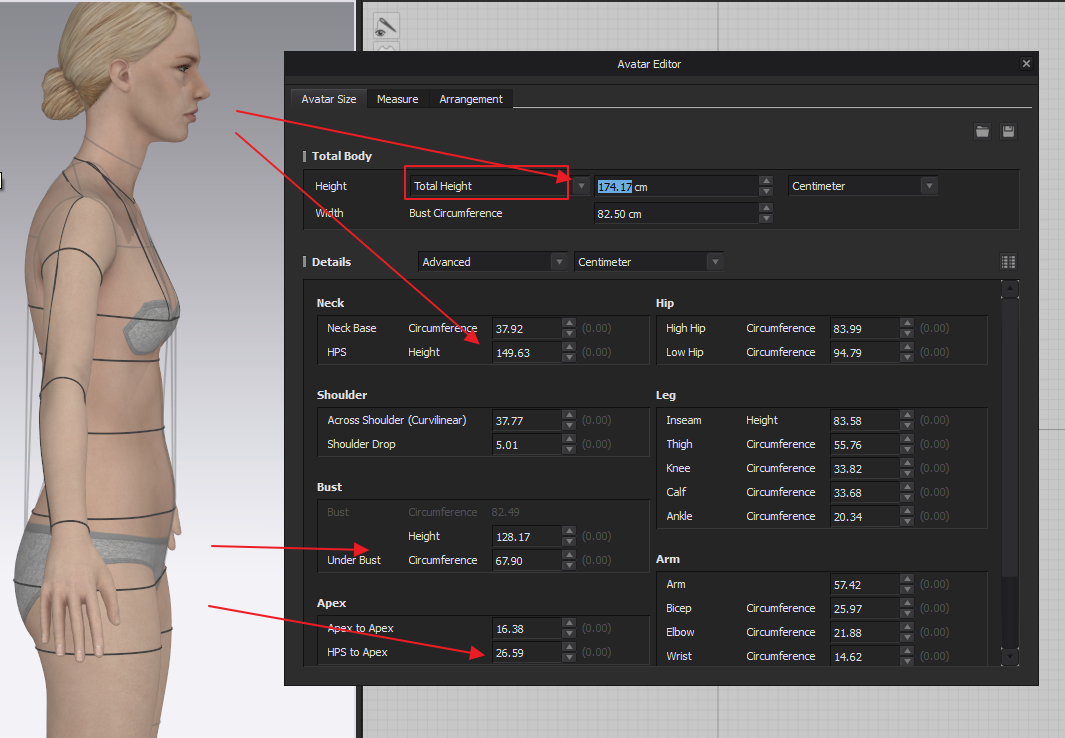Viewport: 1065px width, 738px height.
Task: Click the 'Bust Circumference' width label
Action: pos(455,213)
